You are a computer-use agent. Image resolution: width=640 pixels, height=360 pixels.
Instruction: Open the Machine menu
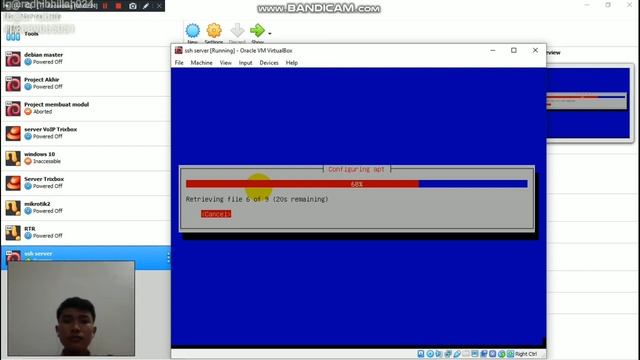tap(202, 63)
